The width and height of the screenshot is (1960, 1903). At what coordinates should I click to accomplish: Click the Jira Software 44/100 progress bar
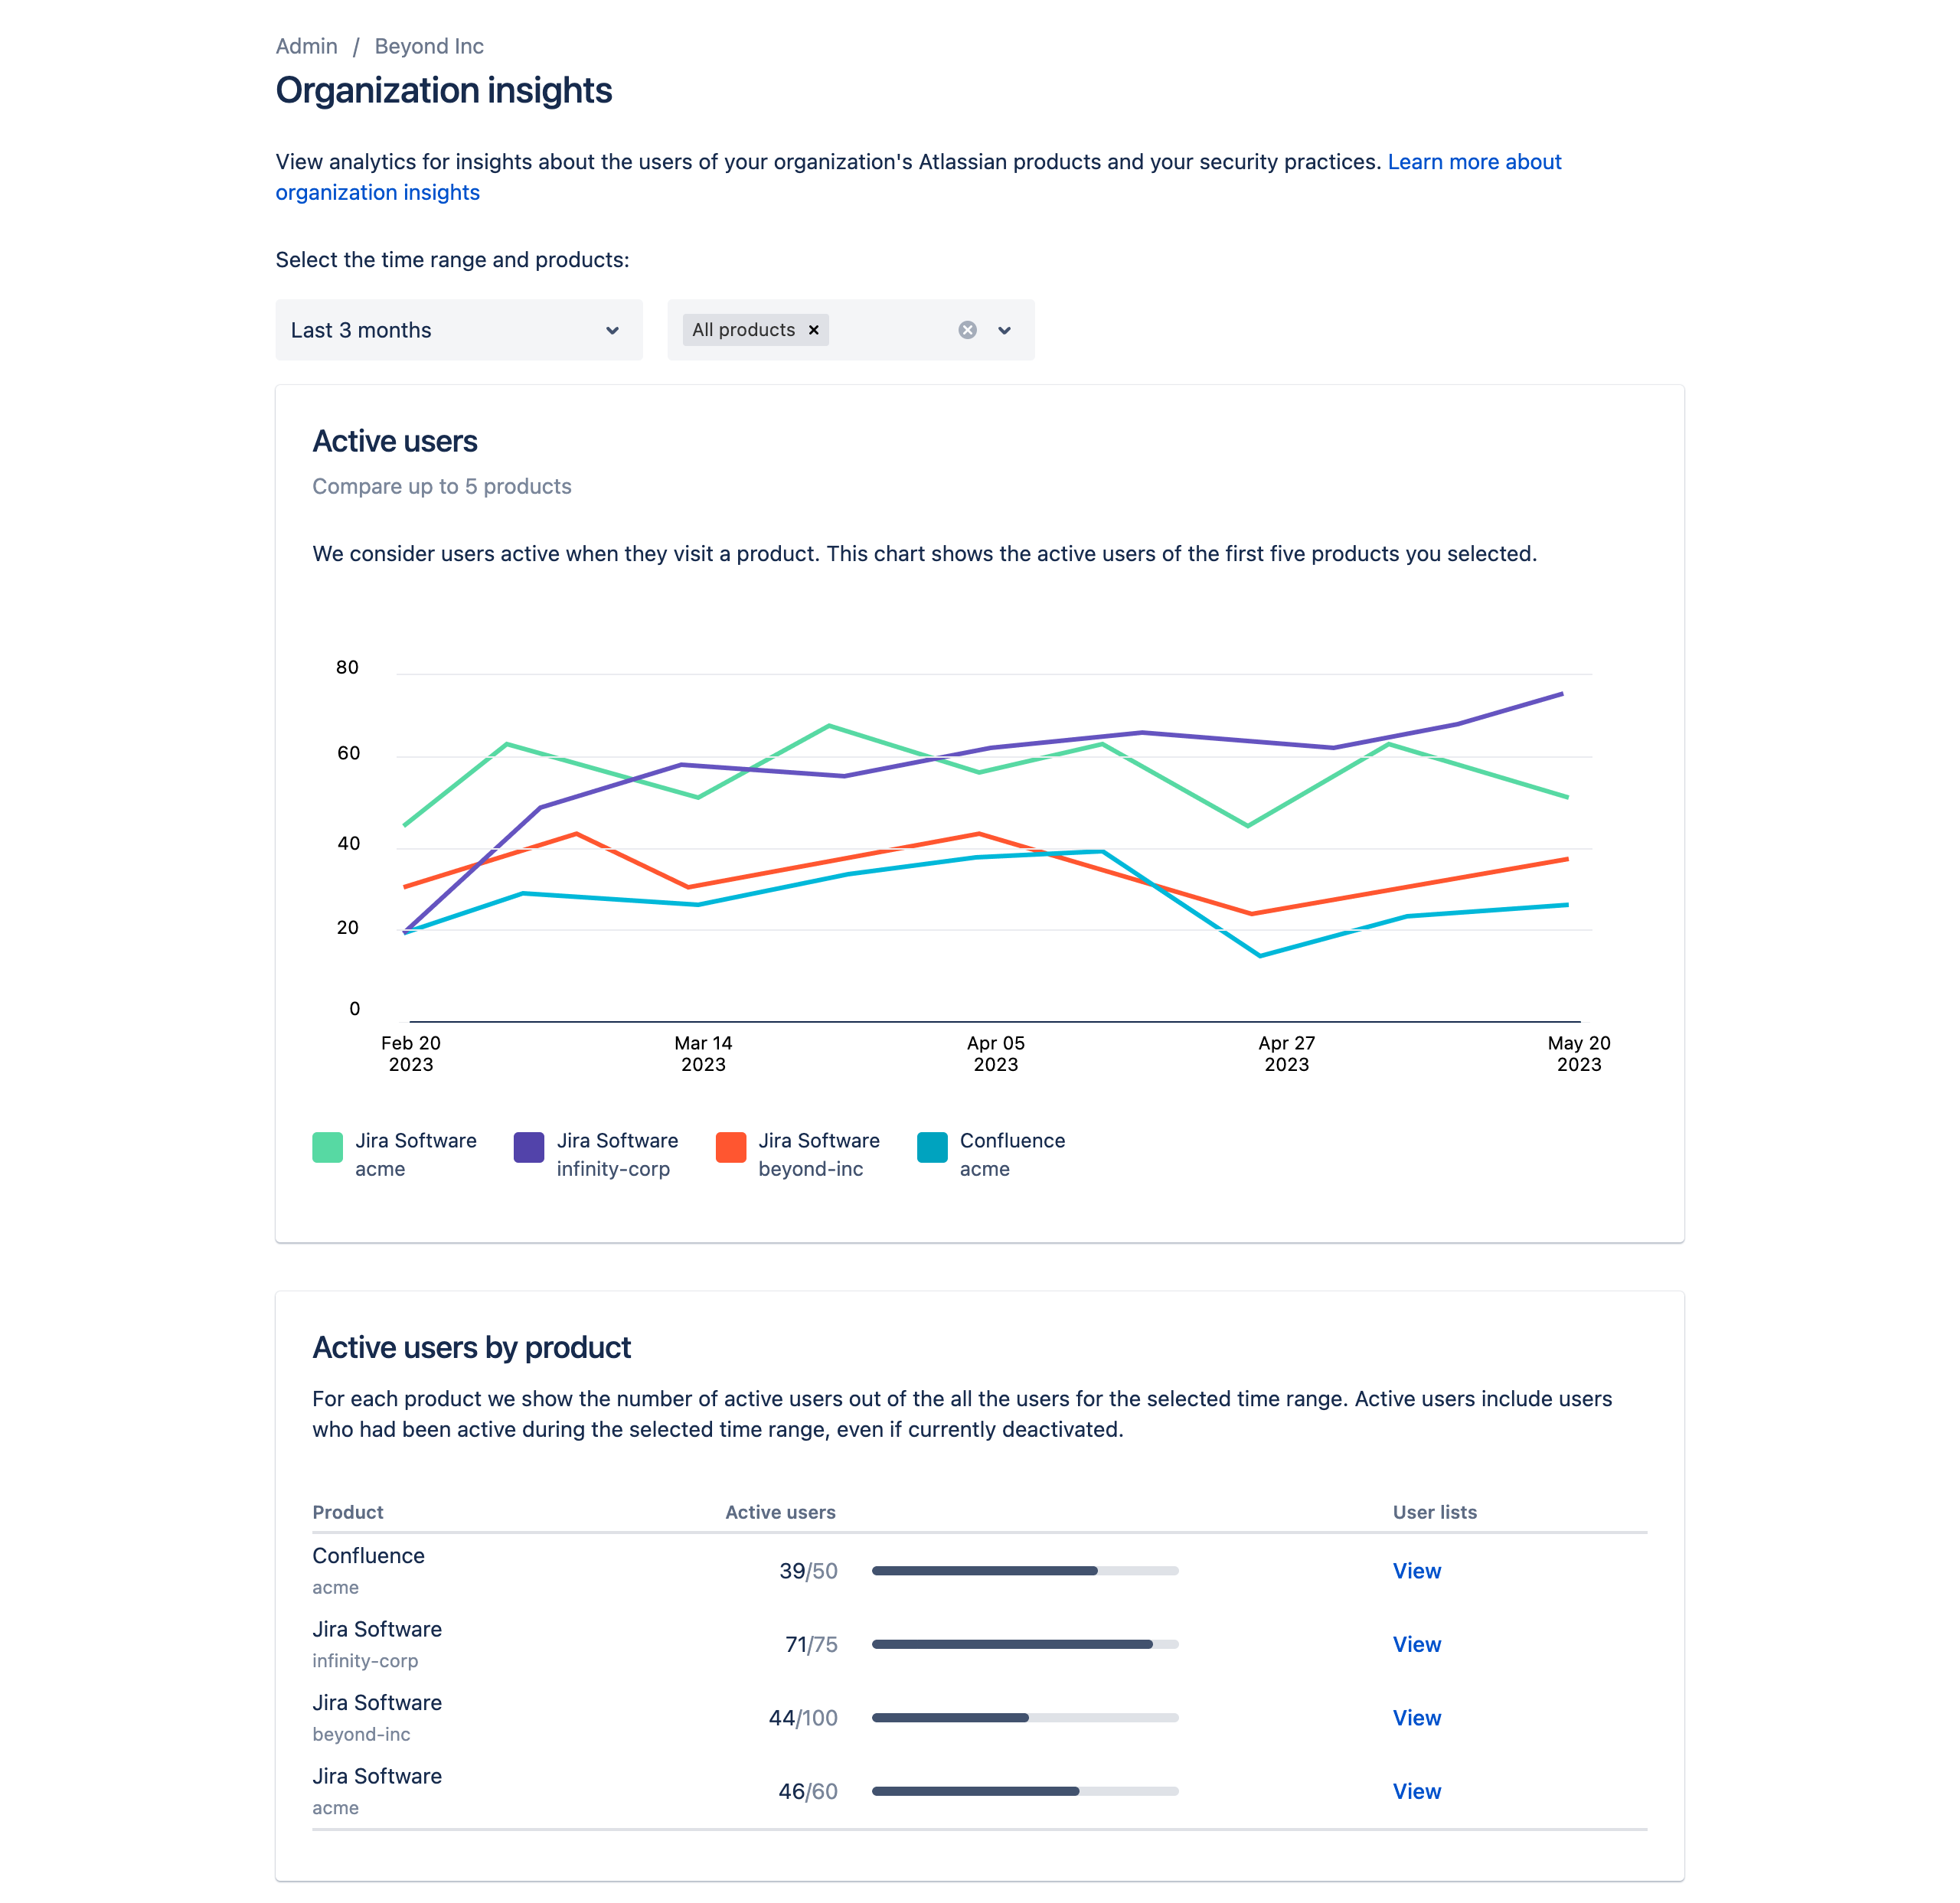pos(1024,1718)
